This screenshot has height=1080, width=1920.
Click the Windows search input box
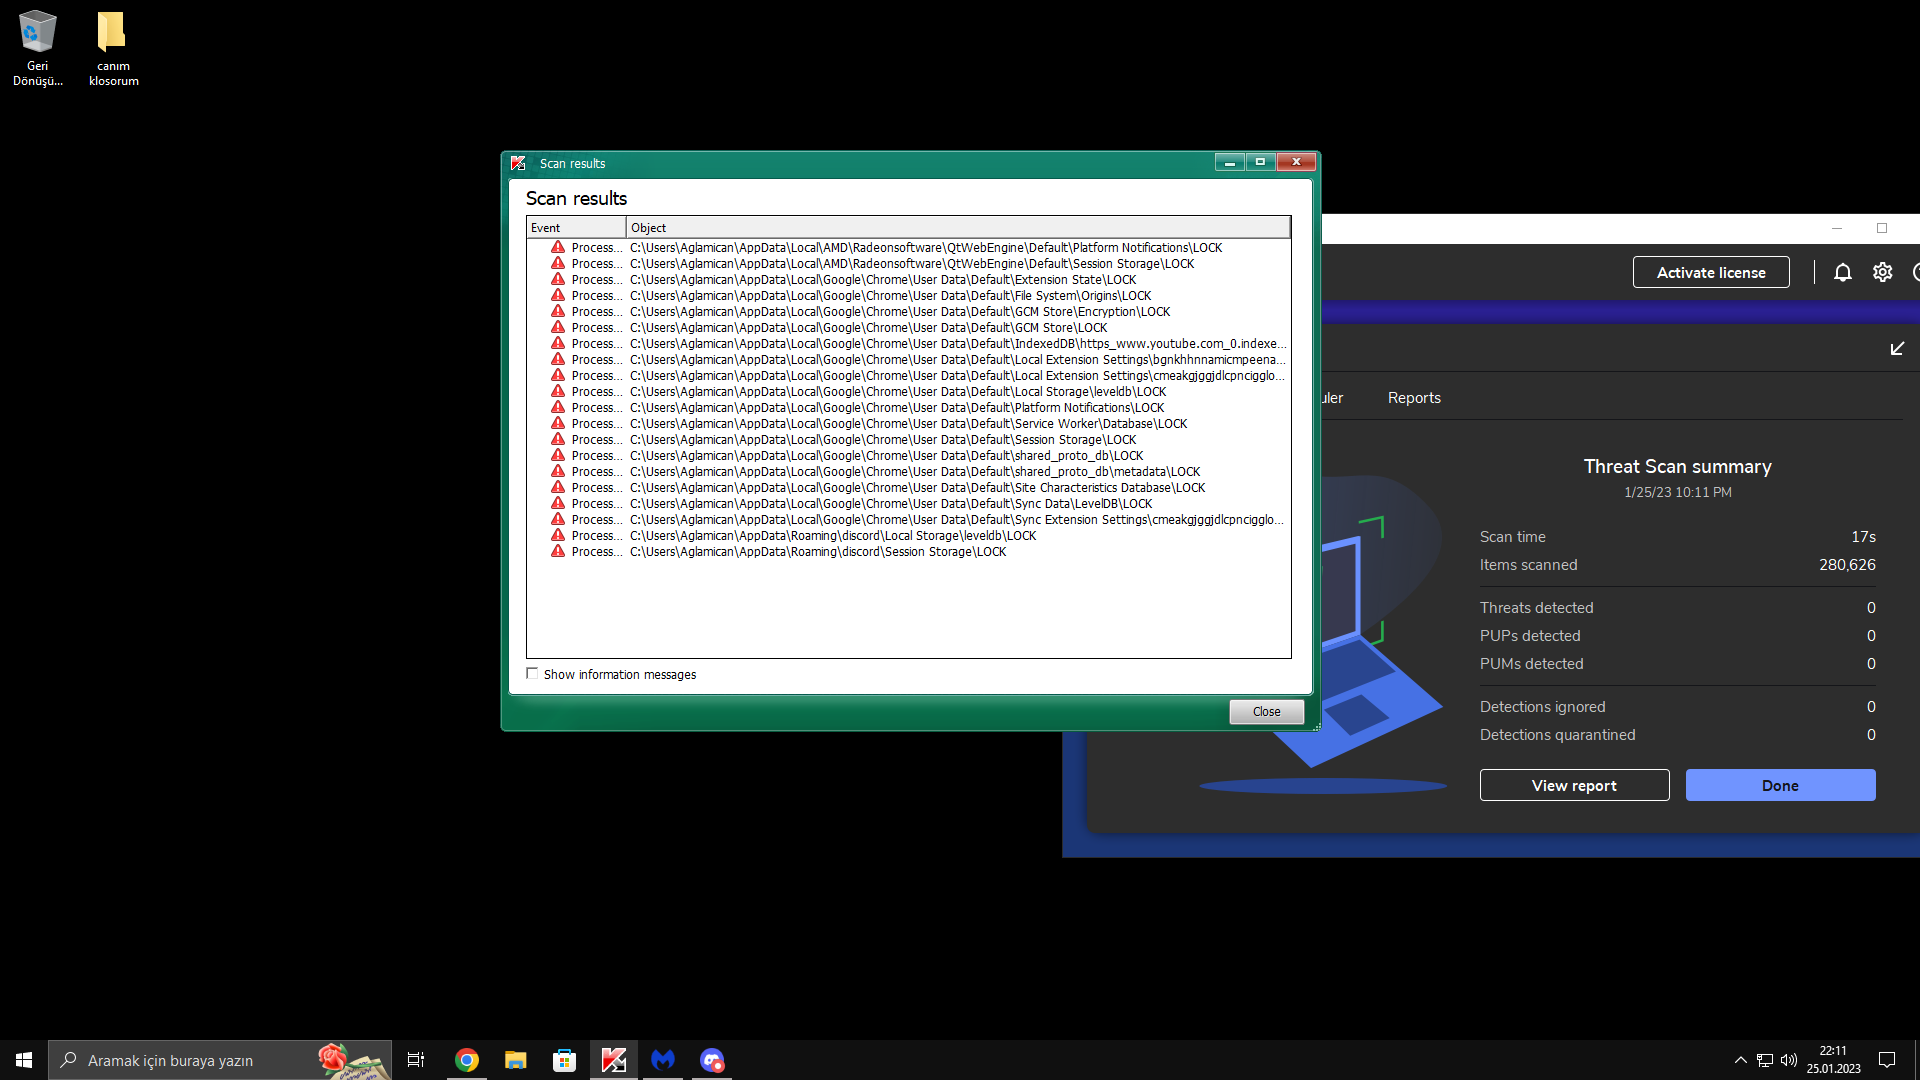pyautogui.click(x=200, y=1060)
